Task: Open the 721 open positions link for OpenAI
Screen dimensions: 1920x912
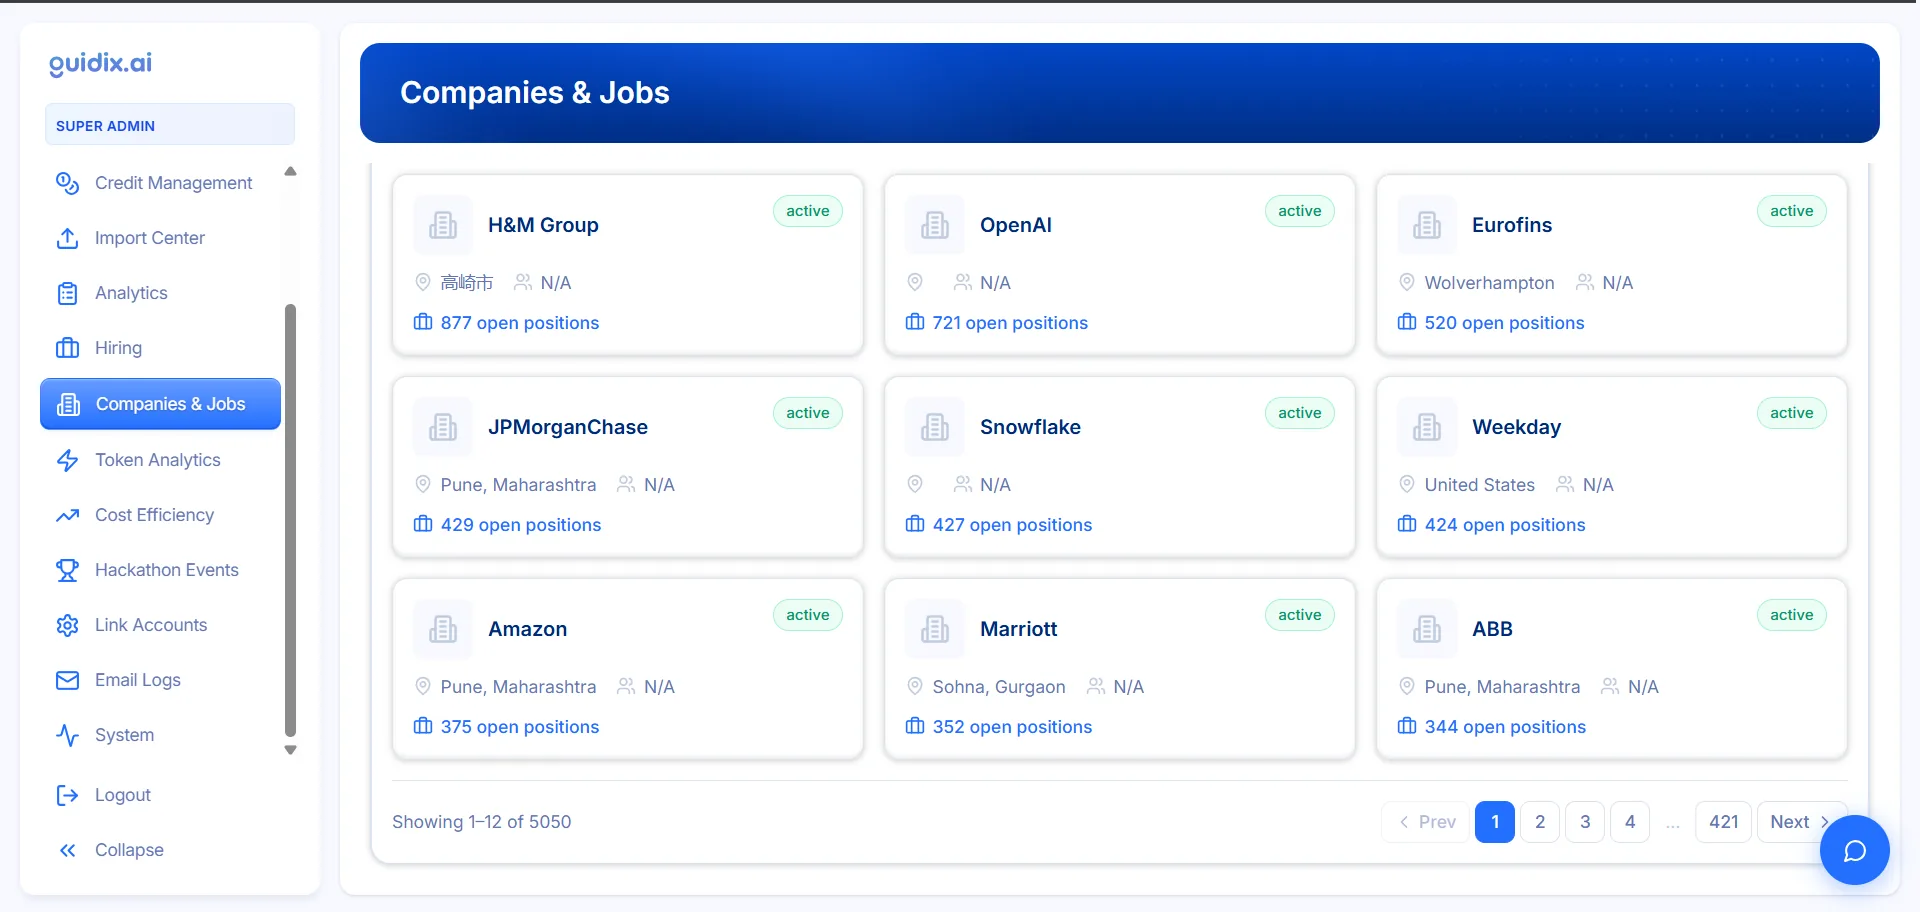Action: [1010, 323]
